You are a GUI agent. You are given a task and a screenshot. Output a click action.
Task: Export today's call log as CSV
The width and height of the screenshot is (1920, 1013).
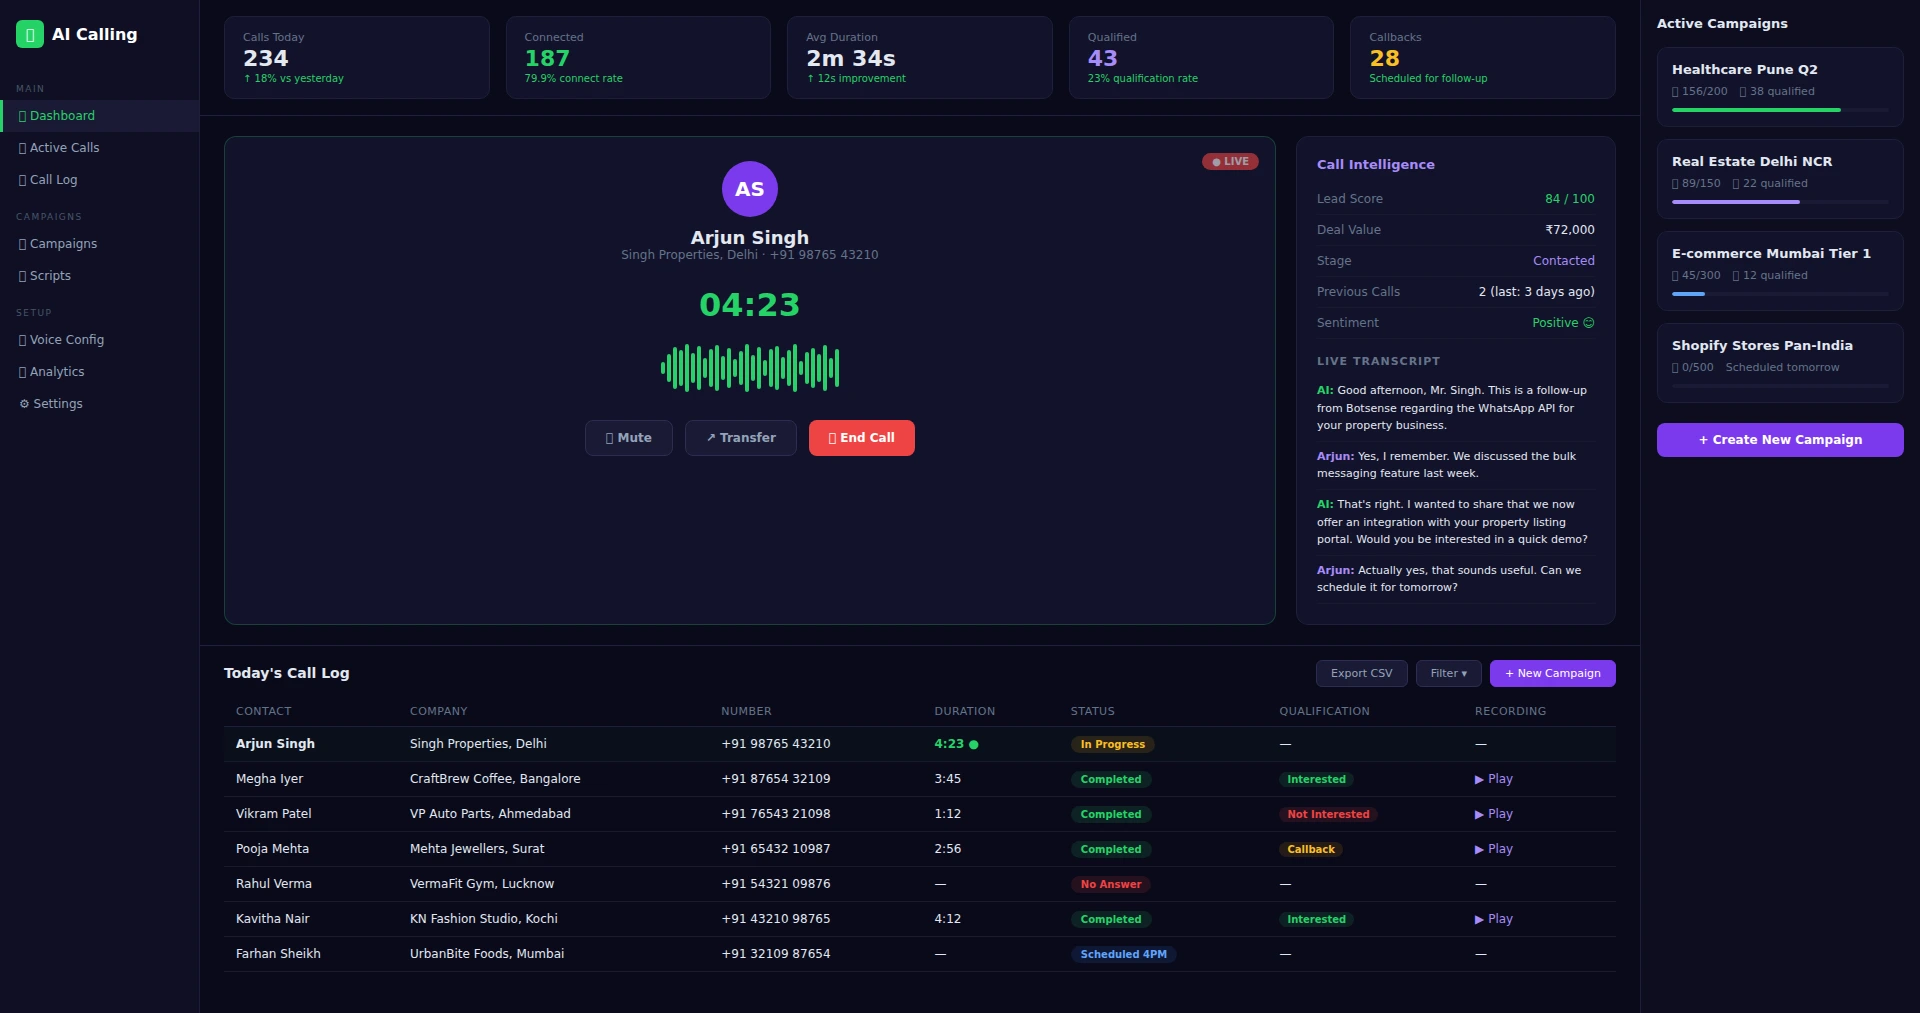pos(1361,673)
